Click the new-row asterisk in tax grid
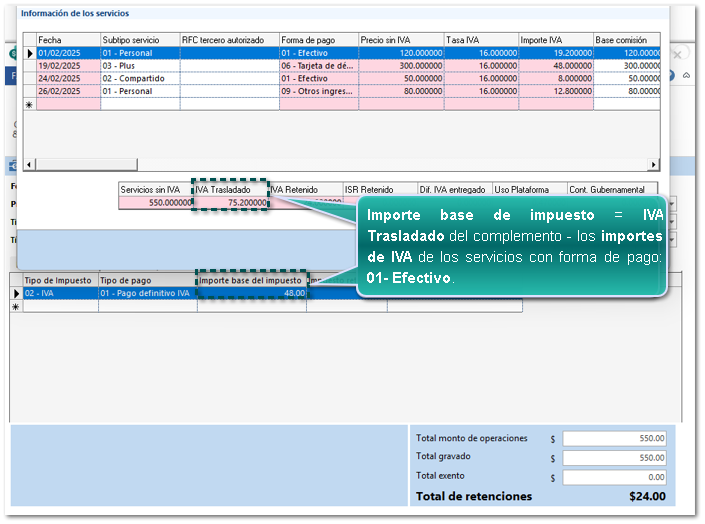 coord(16,307)
